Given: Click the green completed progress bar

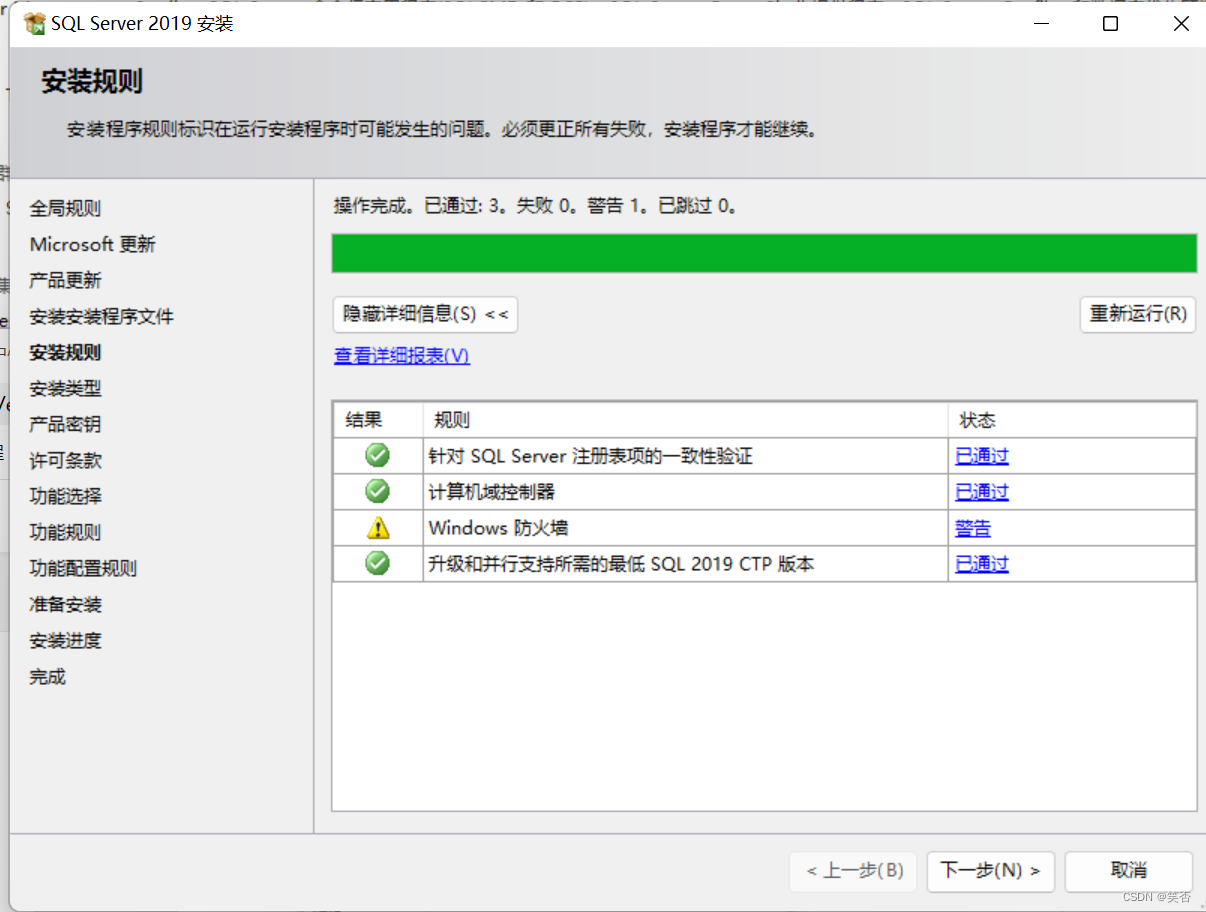Looking at the screenshot, I should pos(764,253).
